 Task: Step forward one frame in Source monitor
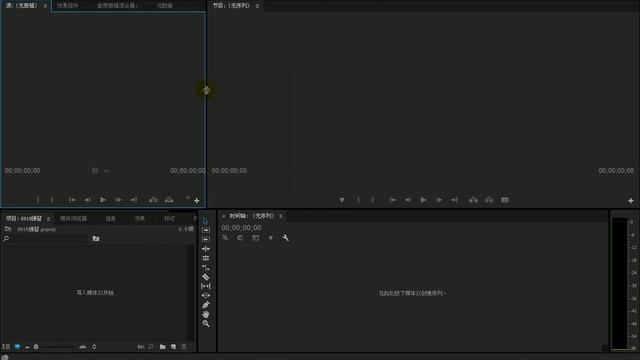tap(118, 200)
